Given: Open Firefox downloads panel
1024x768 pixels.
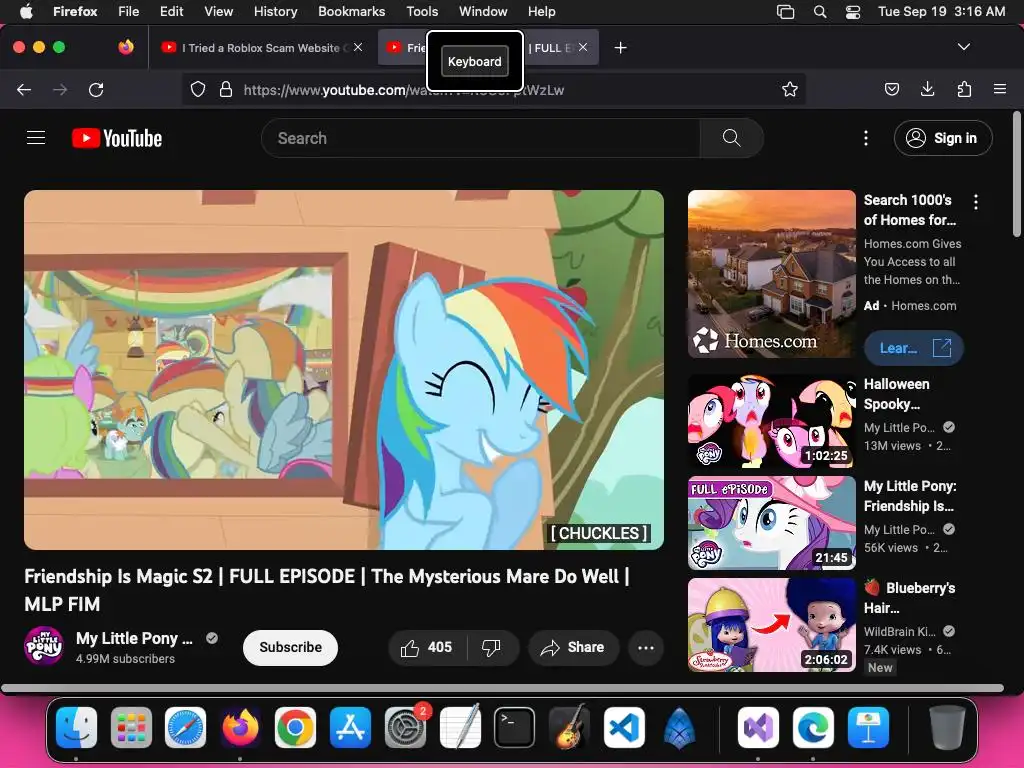Looking at the screenshot, I should [x=927, y=89].
